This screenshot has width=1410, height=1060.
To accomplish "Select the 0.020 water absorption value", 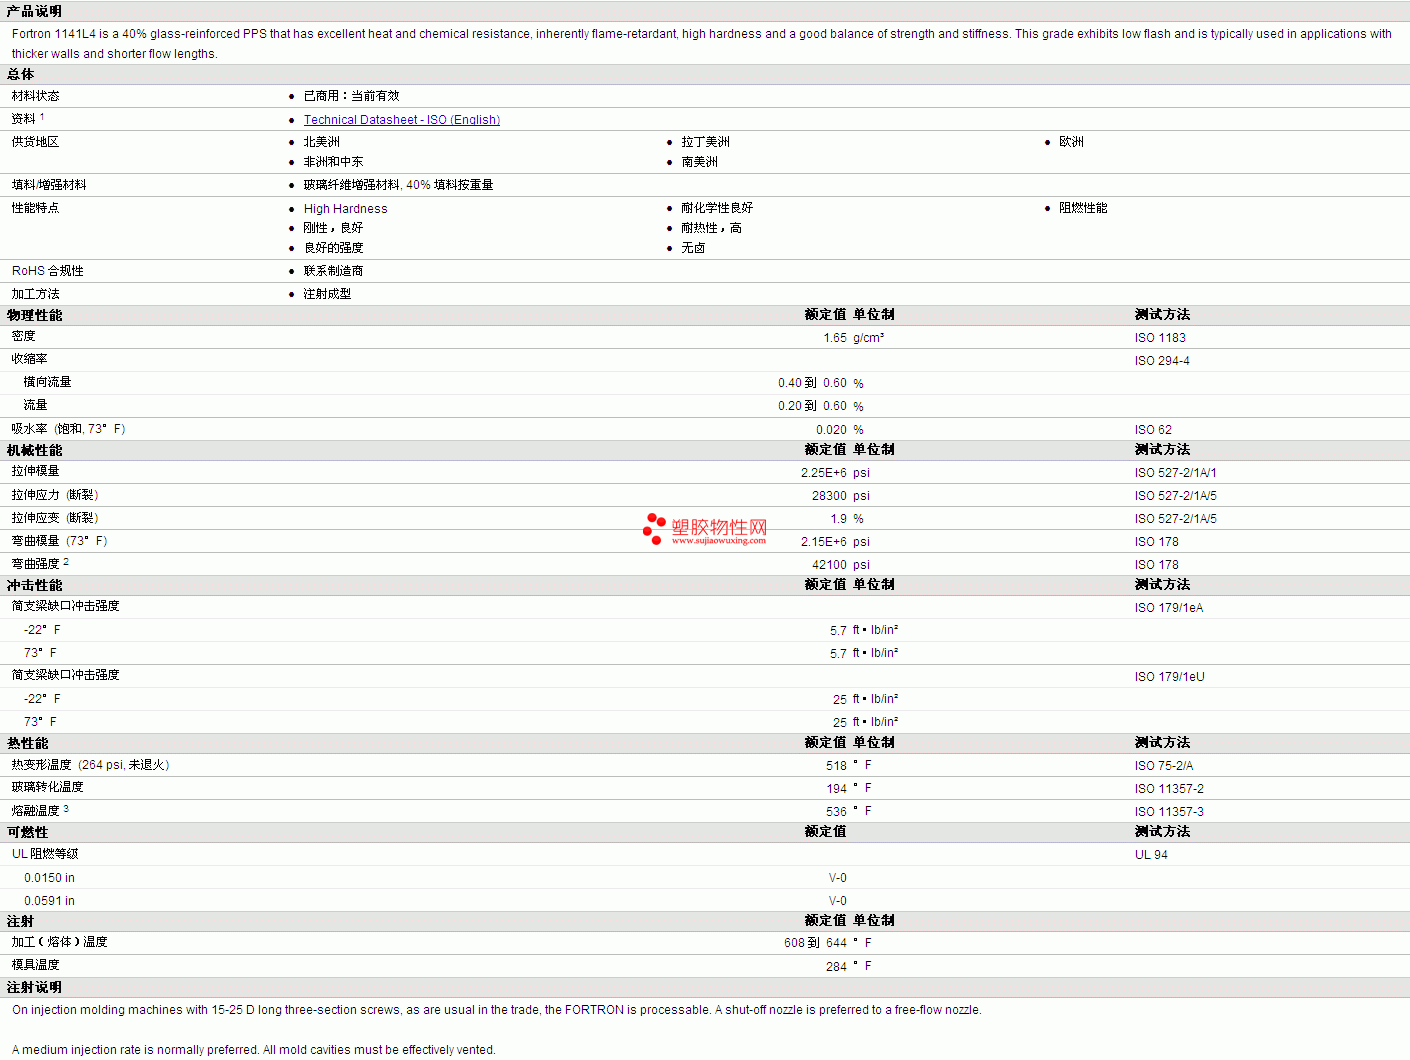I will (x=831, y=430).
